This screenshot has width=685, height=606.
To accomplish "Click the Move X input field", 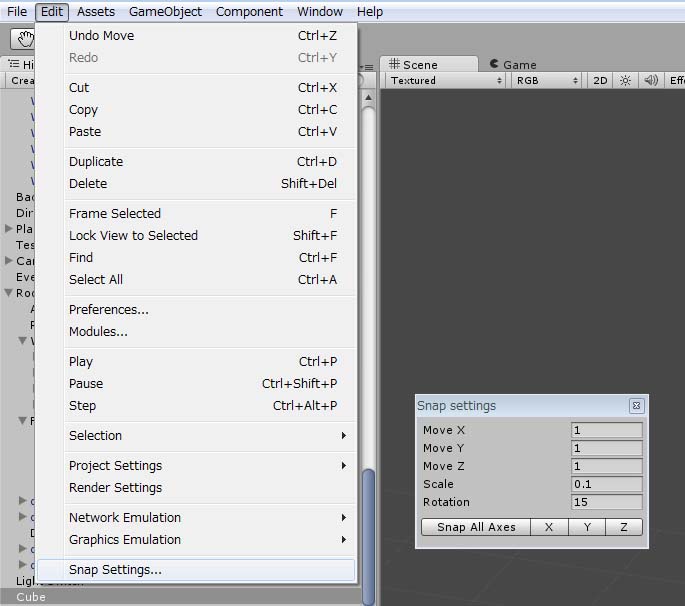I will pyautogui.click(x=606, y=430).
